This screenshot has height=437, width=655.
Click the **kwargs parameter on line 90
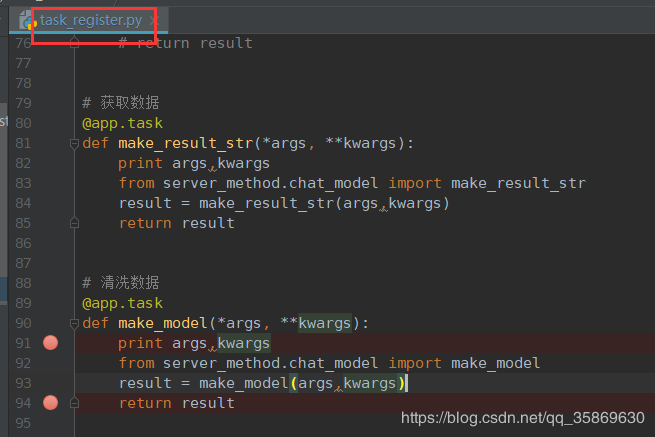[x=316, y=323]
